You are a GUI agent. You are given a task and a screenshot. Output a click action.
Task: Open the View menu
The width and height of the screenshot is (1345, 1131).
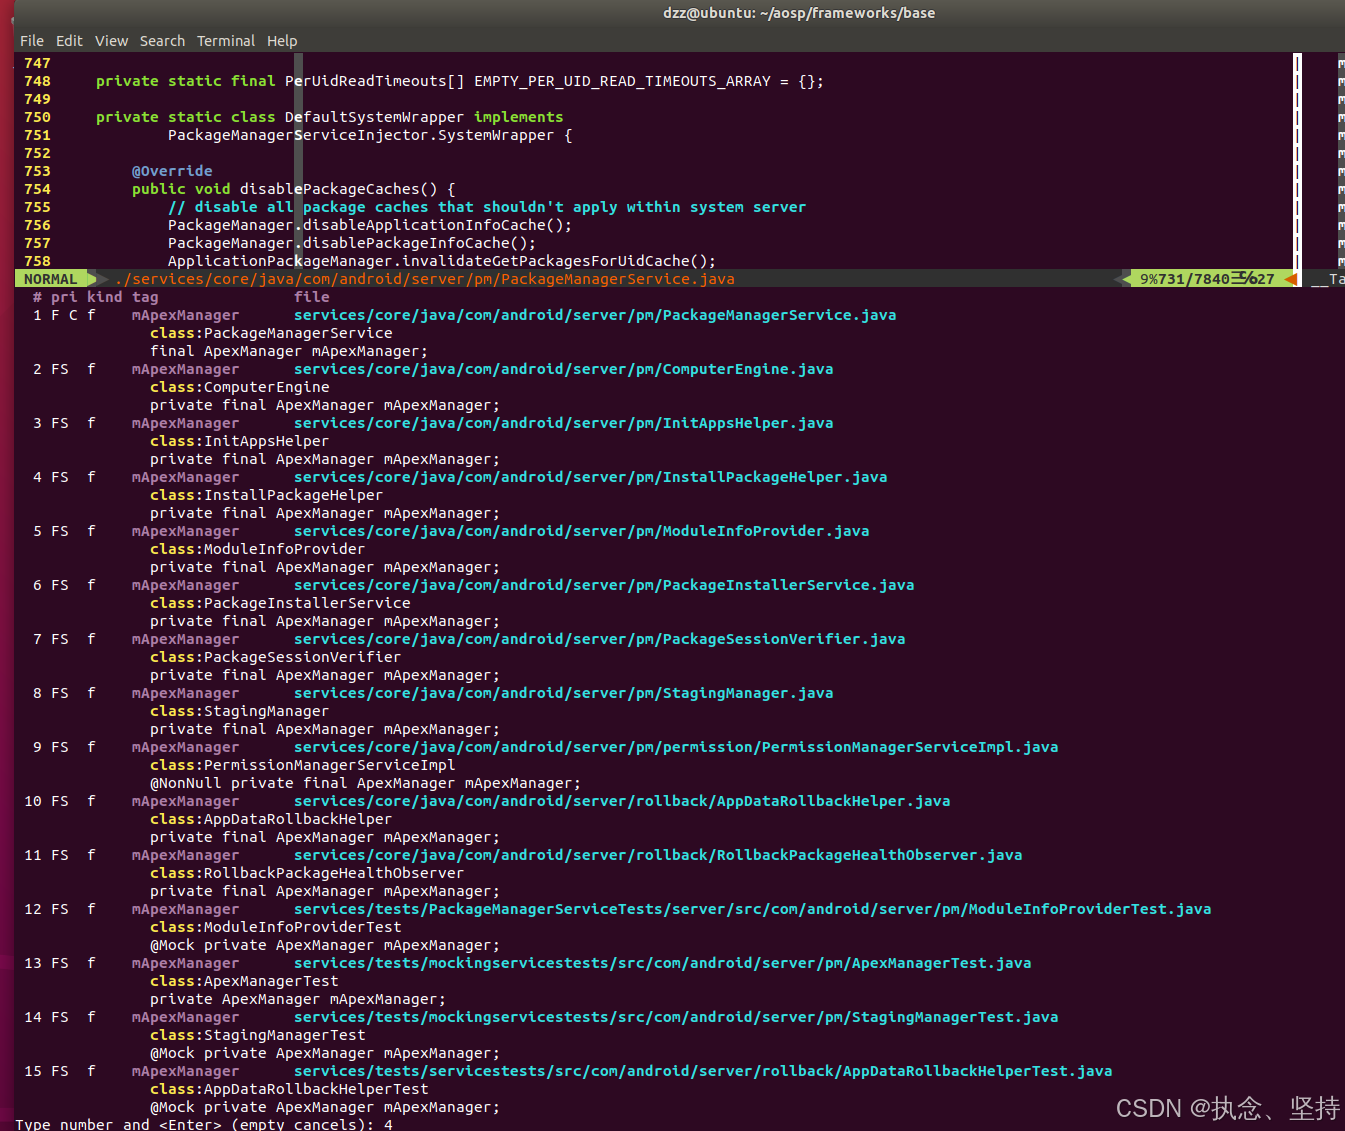(111, 41)
